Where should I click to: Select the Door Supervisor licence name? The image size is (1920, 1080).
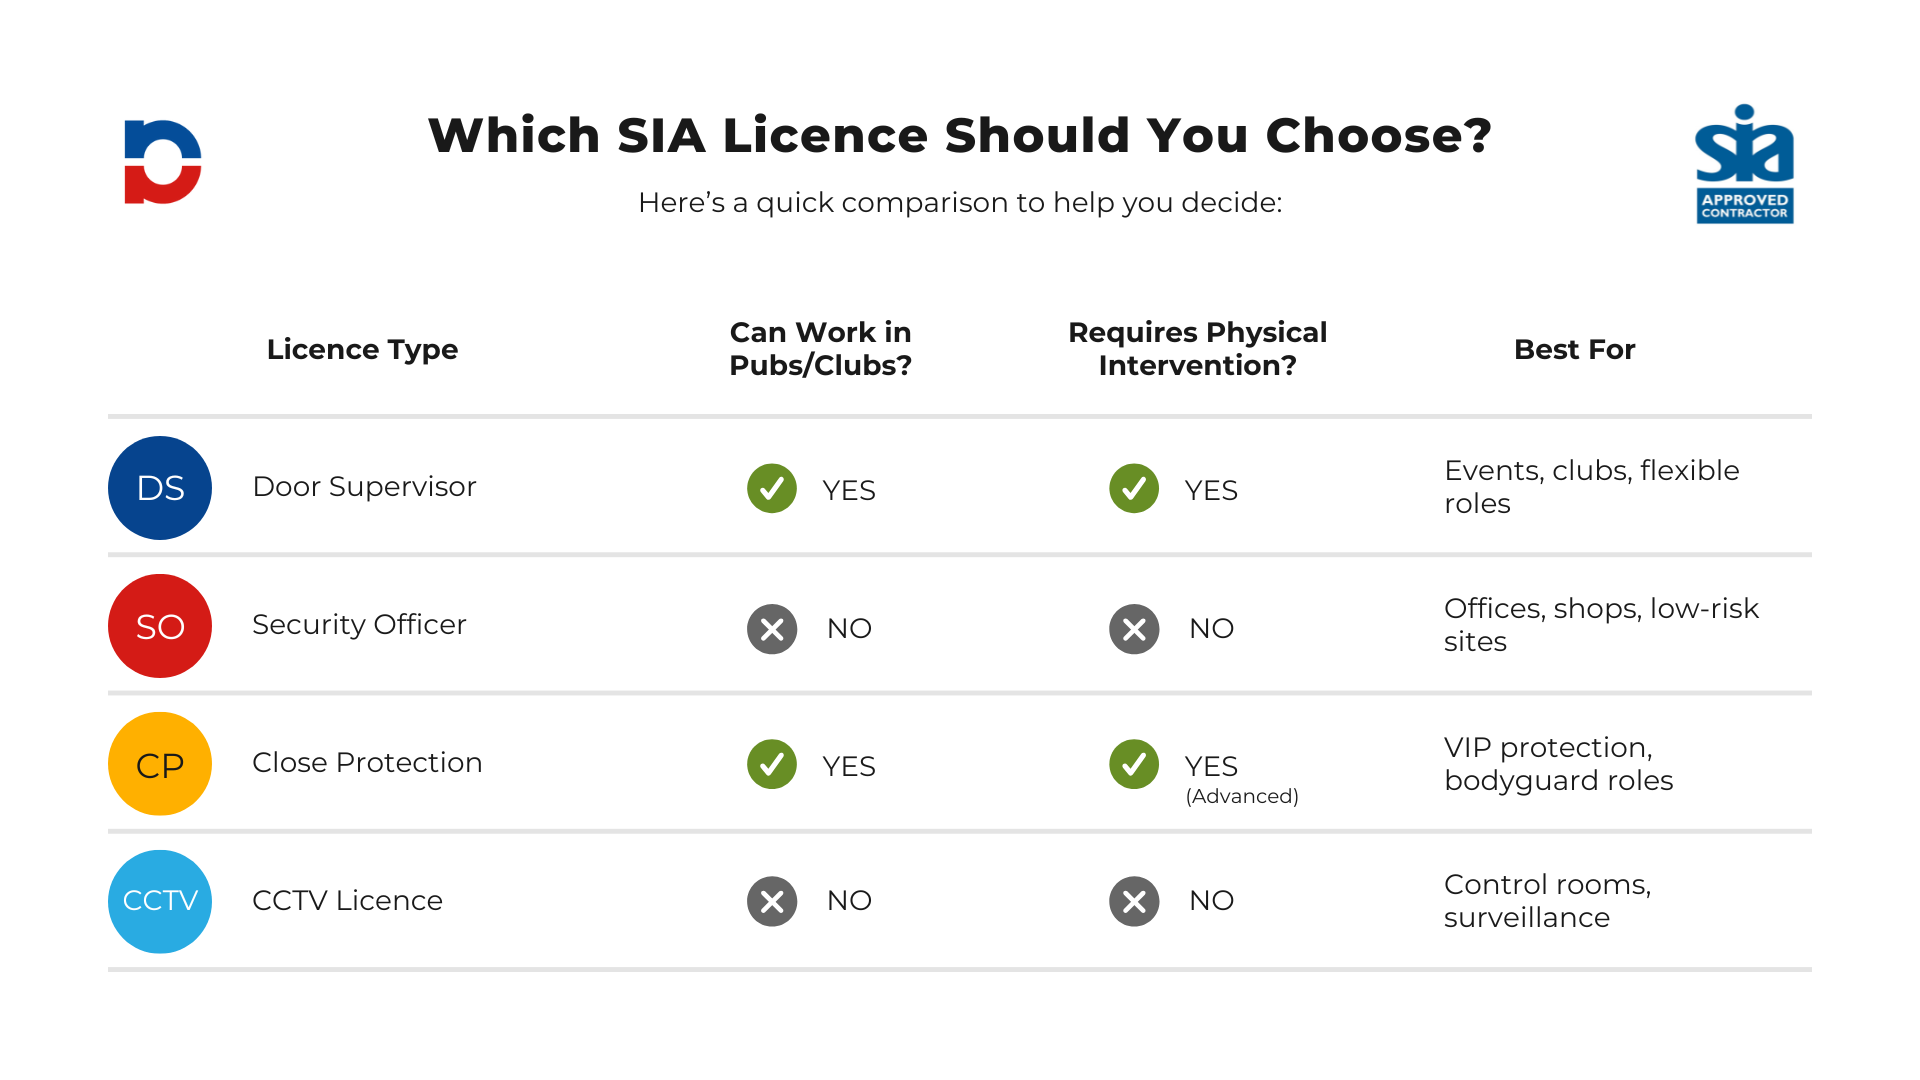[x=364, y=486]
